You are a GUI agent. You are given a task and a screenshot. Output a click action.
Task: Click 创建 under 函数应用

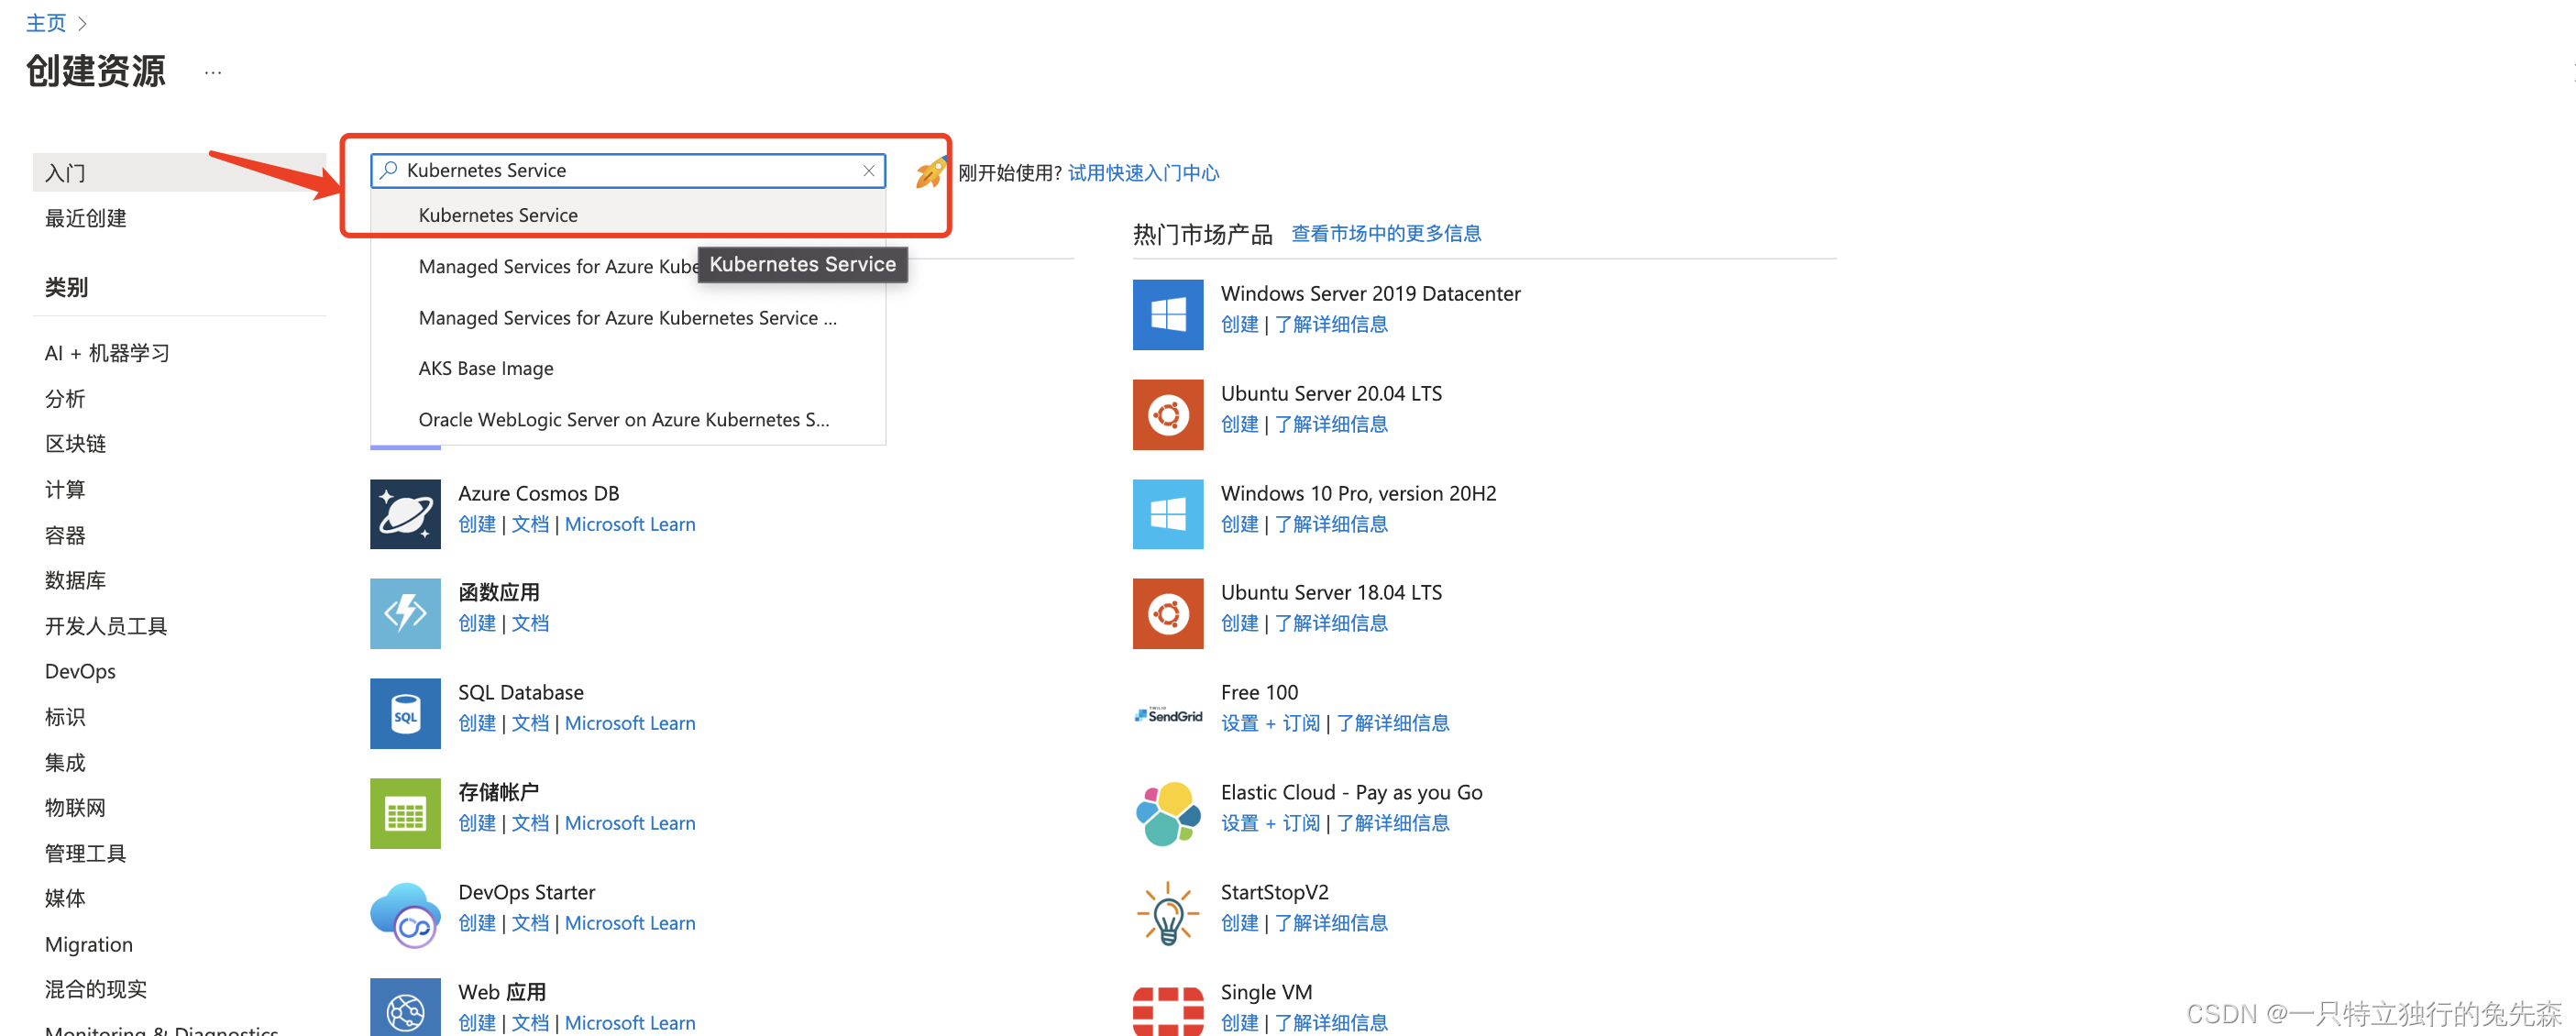(x=477, y=623)
